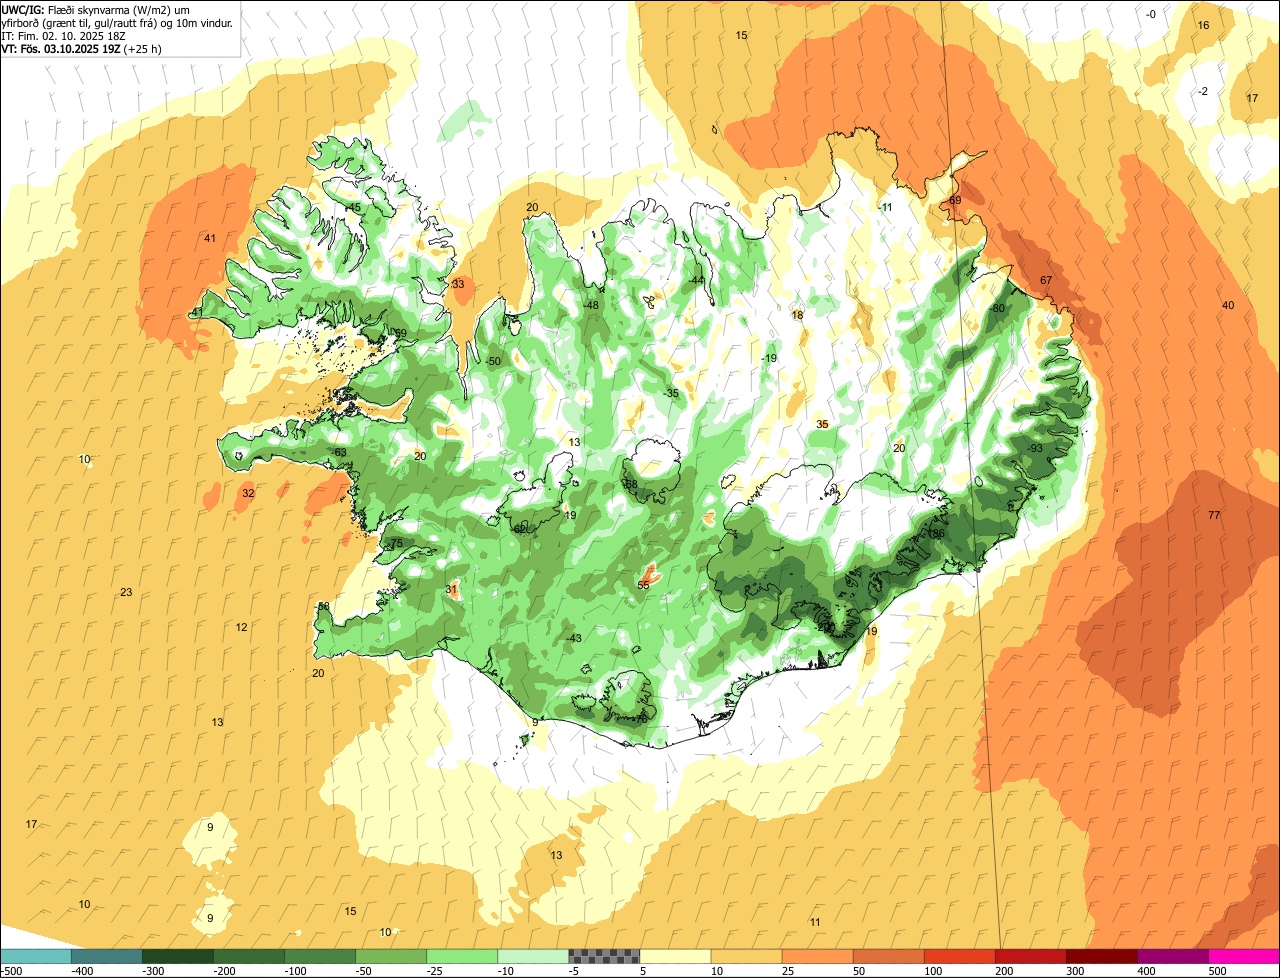Click the '-2' value in the northeast sea
Image resolution: width=1280 pixels, height=978 pixels.
pos(1203,91)
